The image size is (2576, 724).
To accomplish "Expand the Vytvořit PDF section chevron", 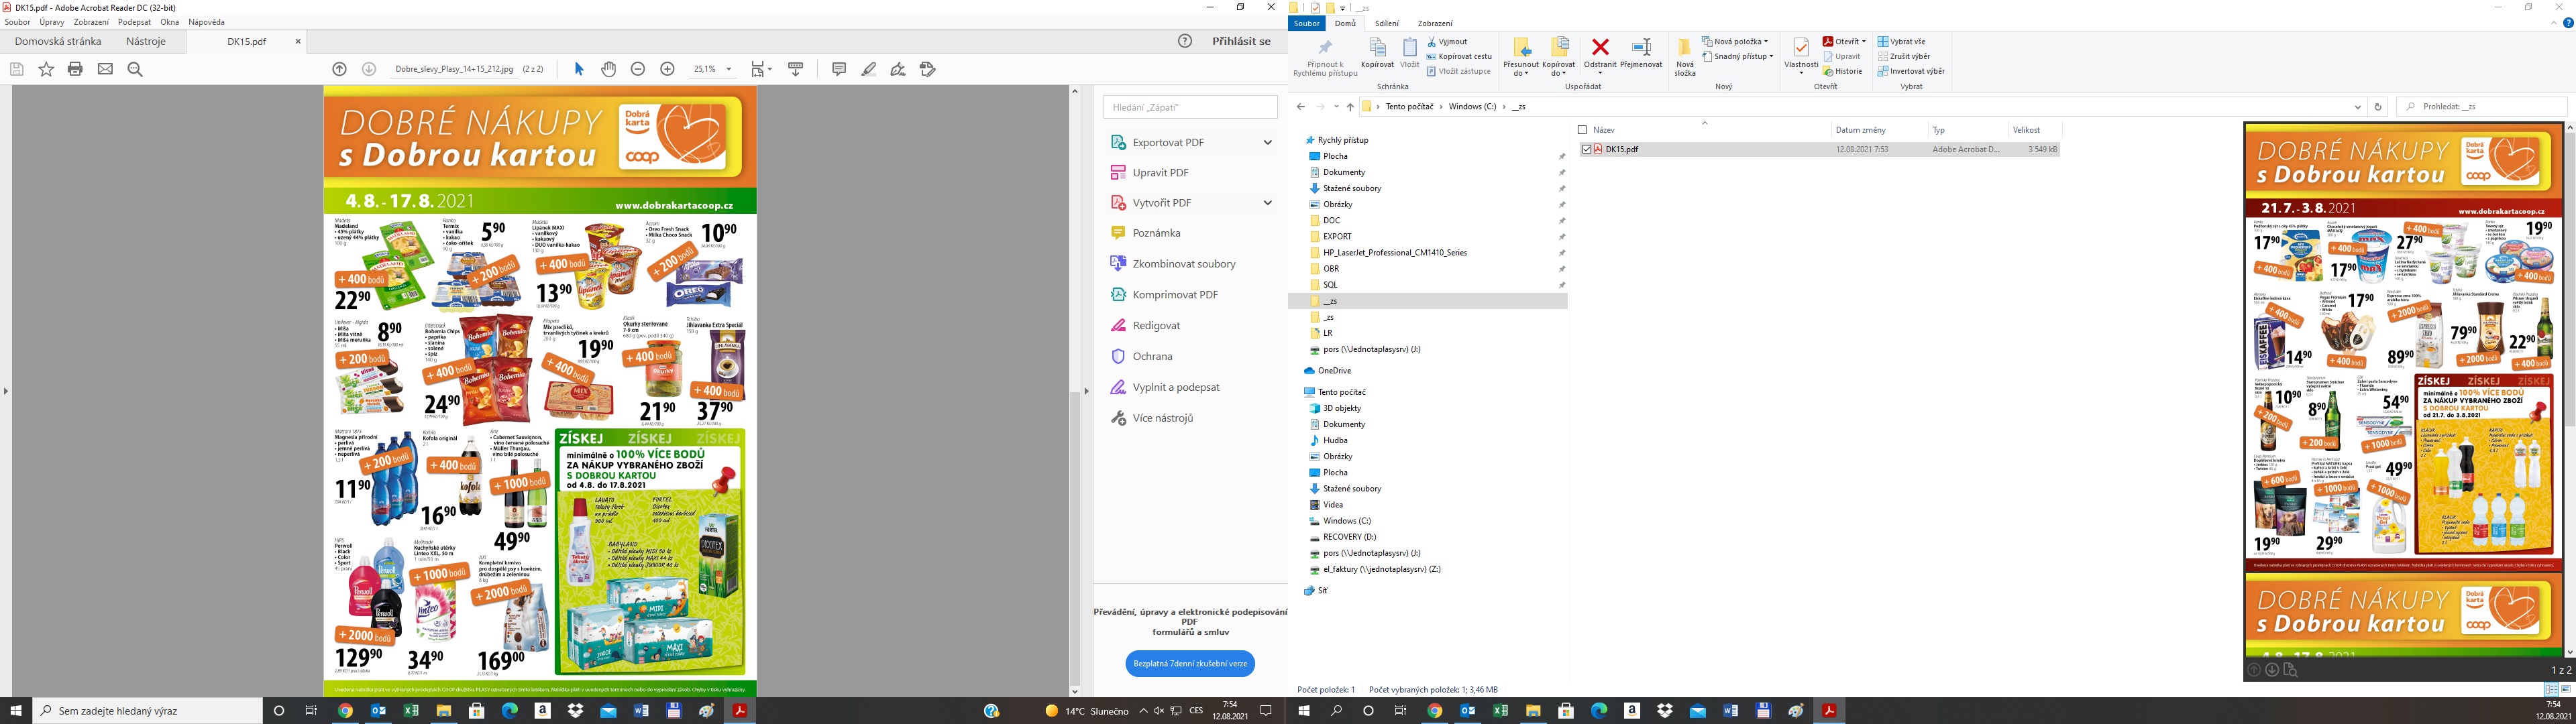I will pos(1268,203).
